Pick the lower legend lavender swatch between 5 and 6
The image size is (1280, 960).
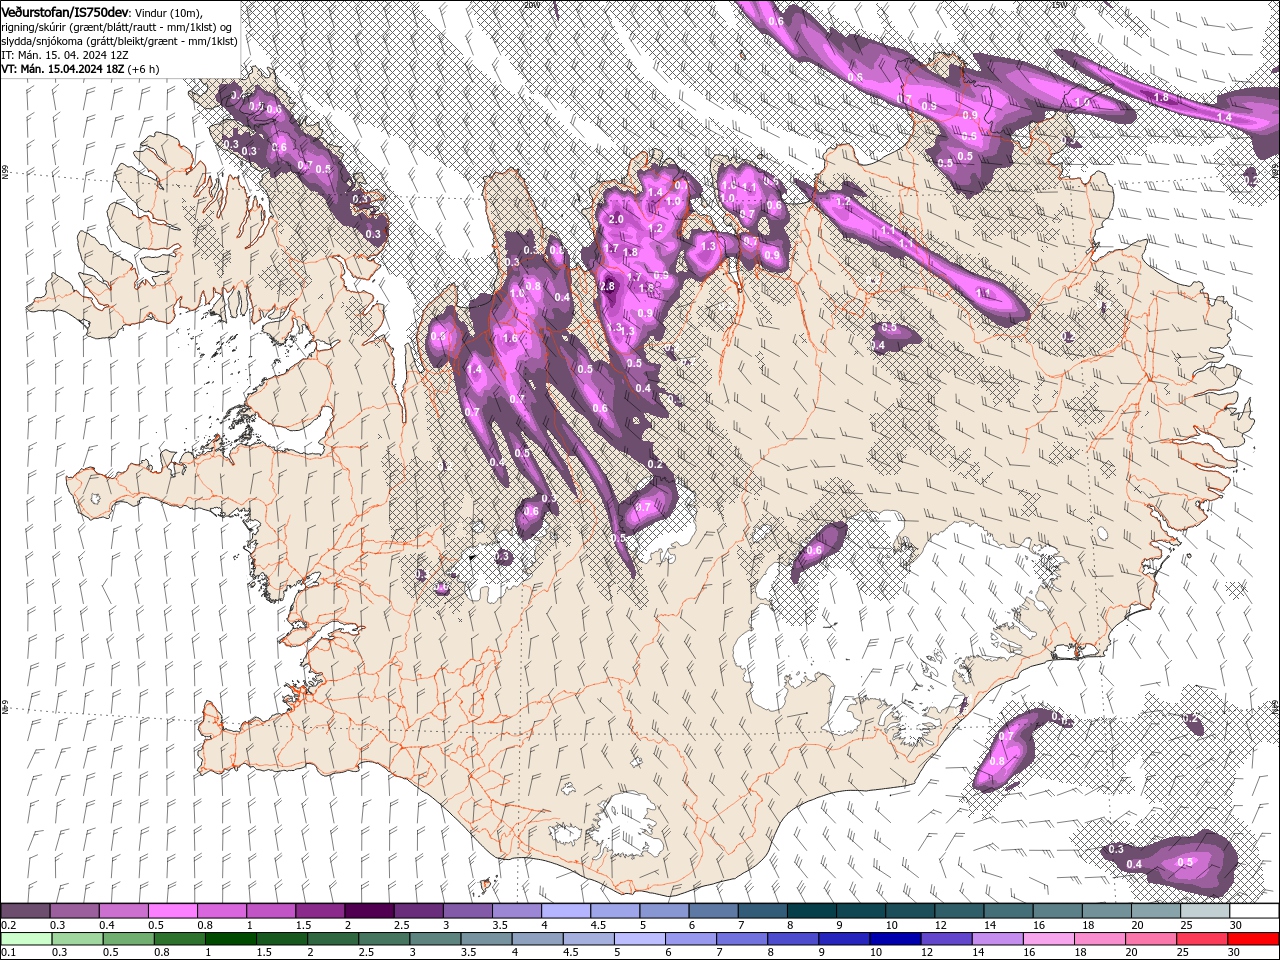pos(639,939)
